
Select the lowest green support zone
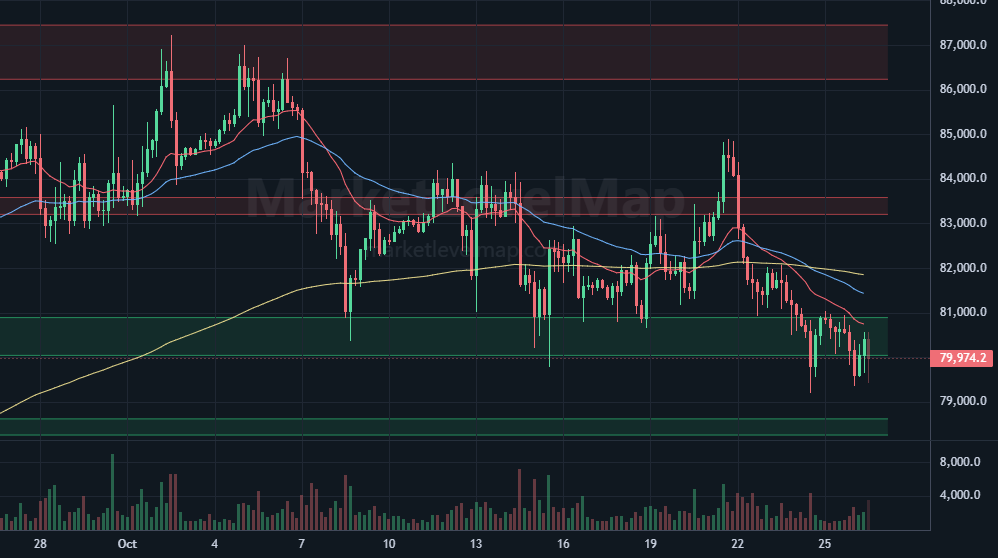pos(444,427)
